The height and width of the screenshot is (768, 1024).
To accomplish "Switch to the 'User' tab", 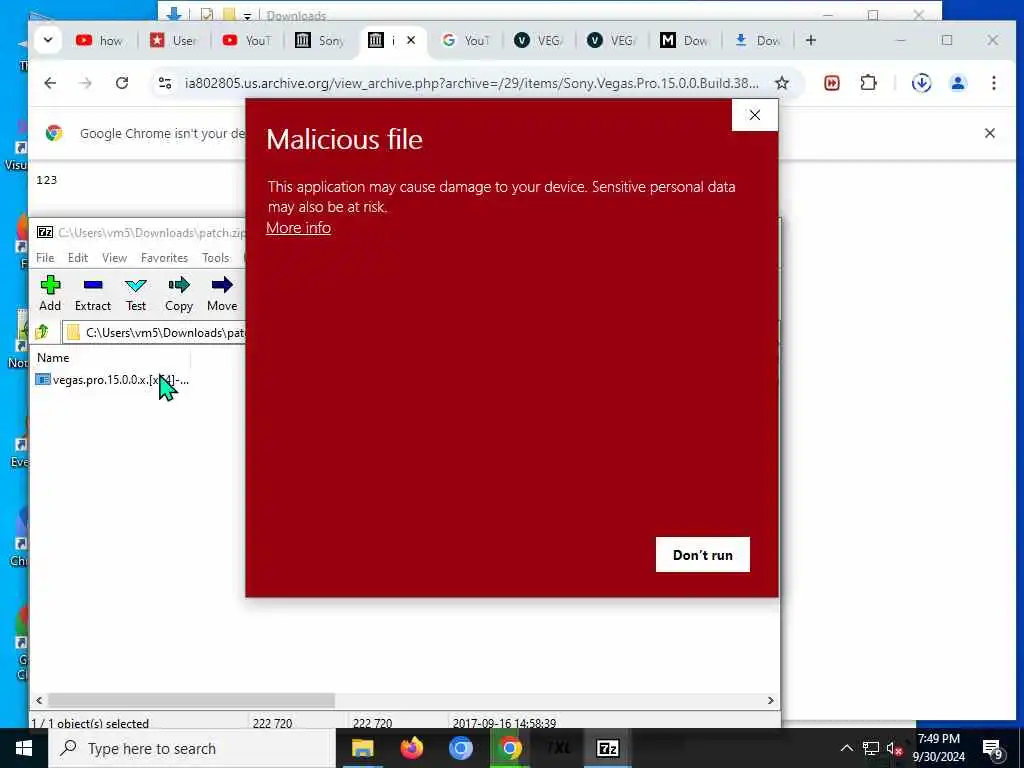I will pyautogui.click(x=173, y=40).
